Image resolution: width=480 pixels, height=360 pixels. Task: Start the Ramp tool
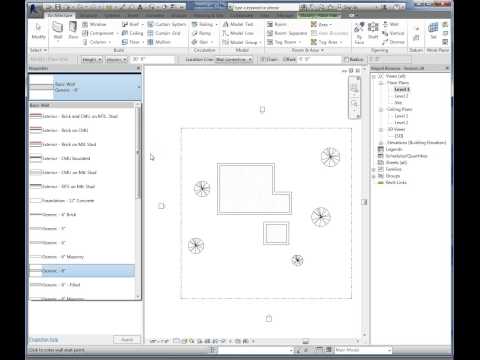[201, 33]
